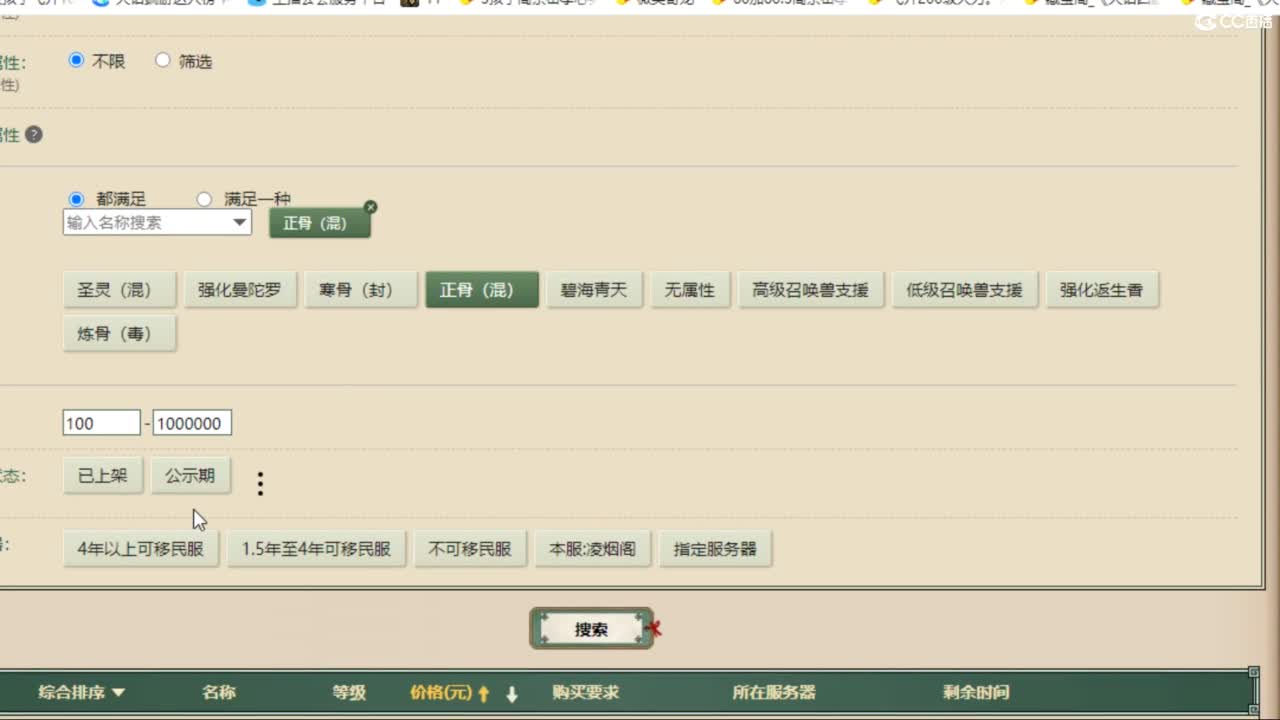Click the 名称 column header
The image size is (1280, 720).
[219, 692]
